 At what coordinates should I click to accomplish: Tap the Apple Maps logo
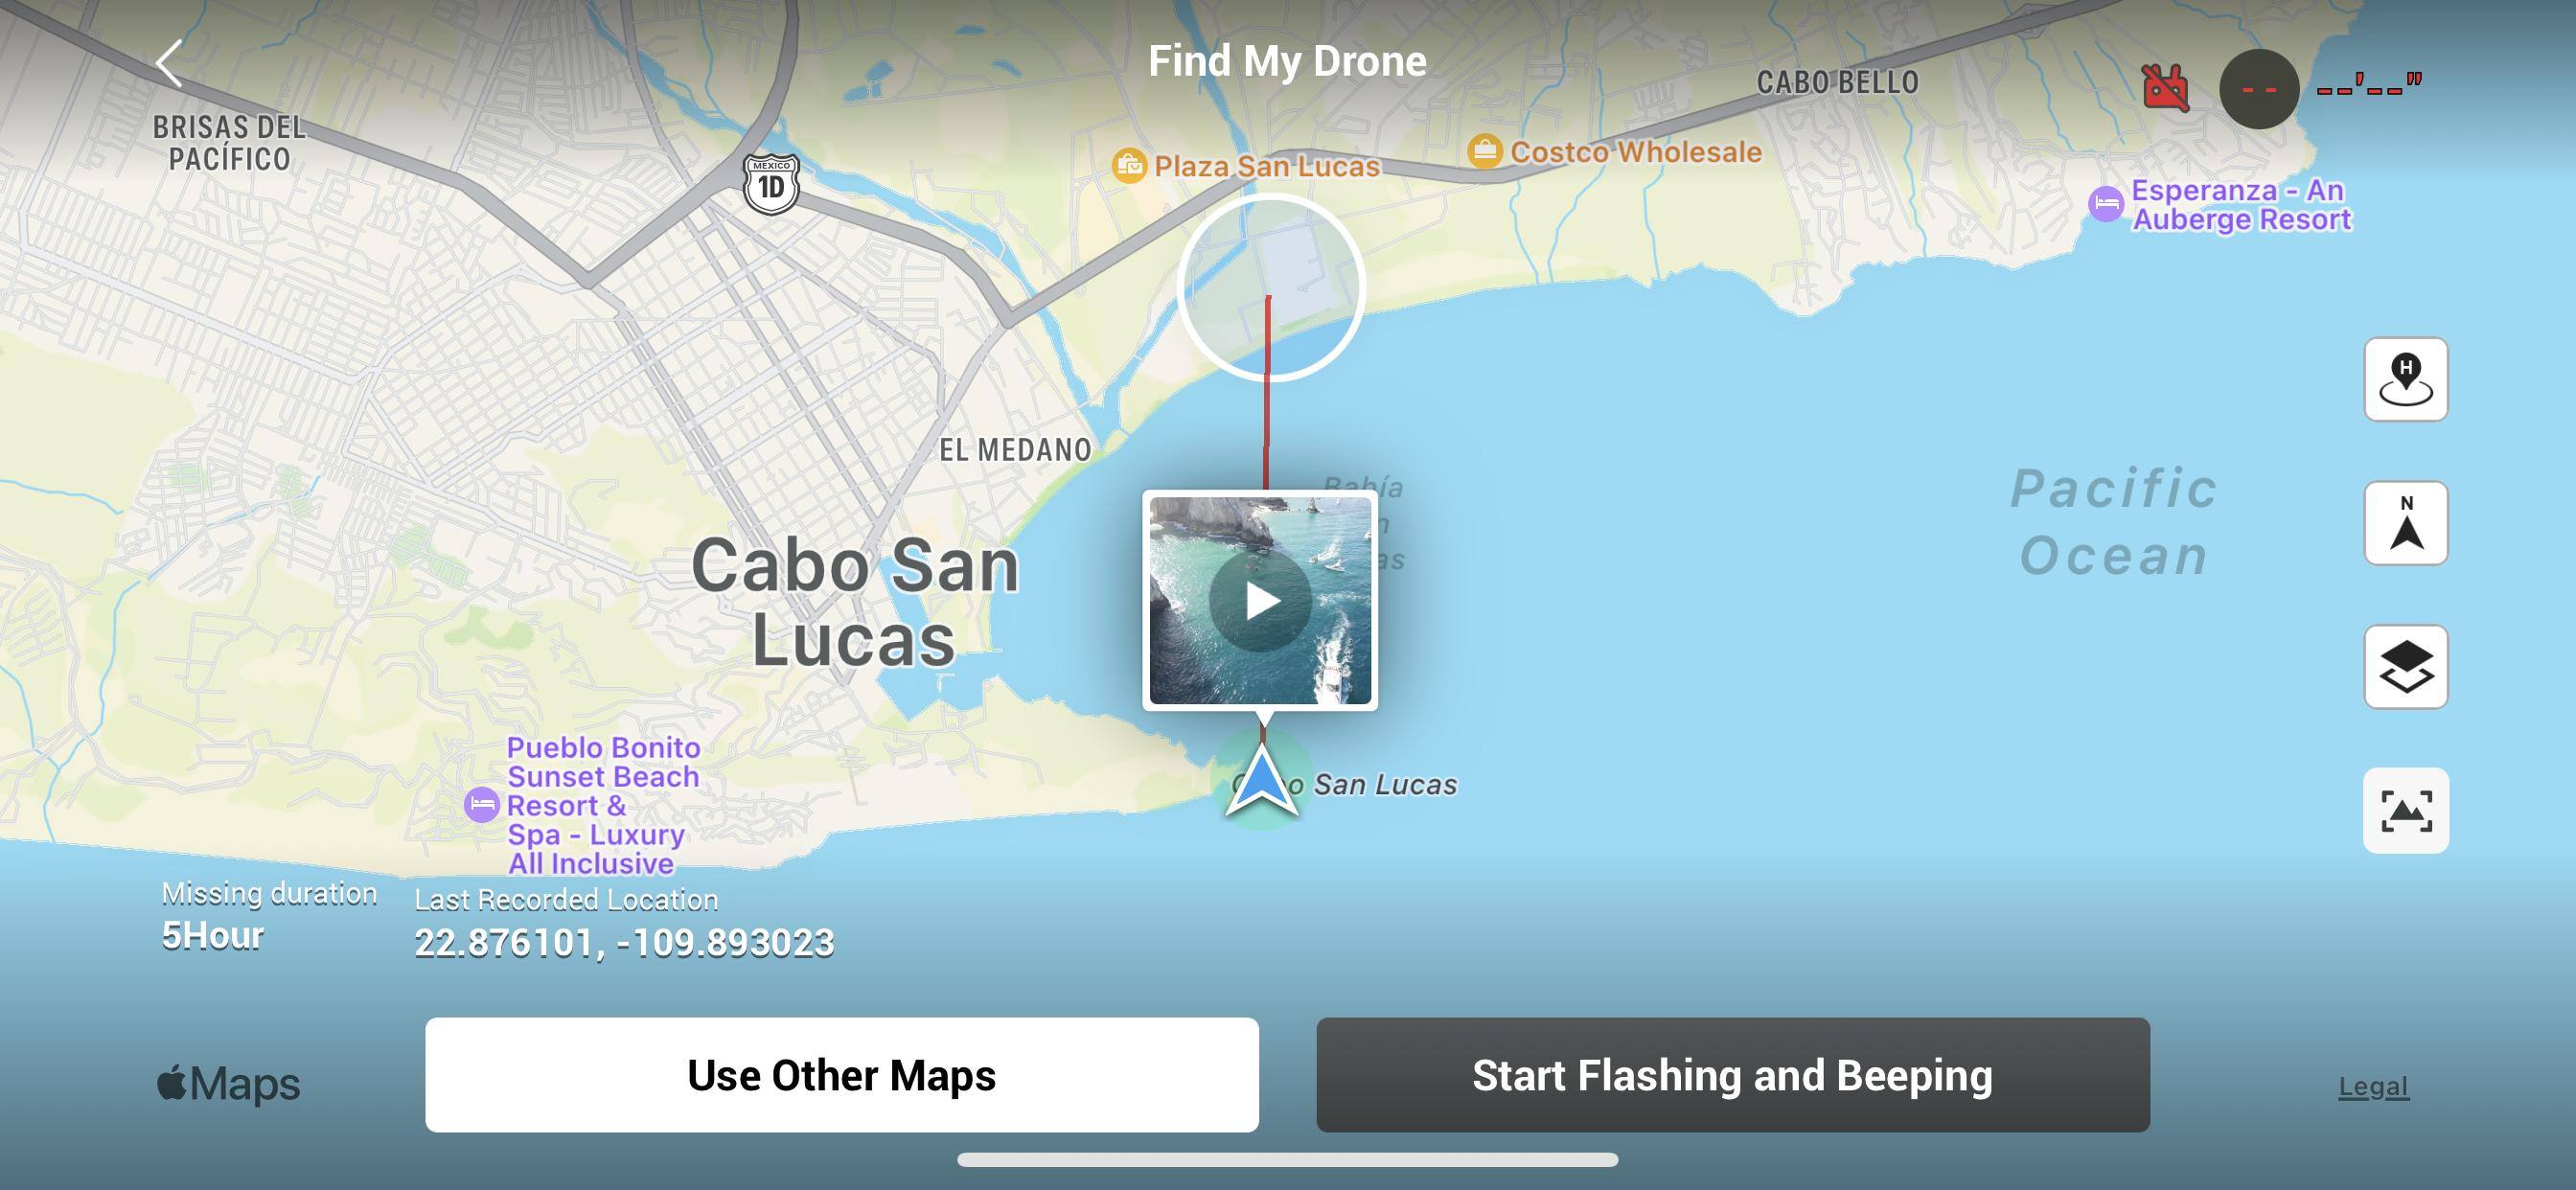[x=229, y=1084]
